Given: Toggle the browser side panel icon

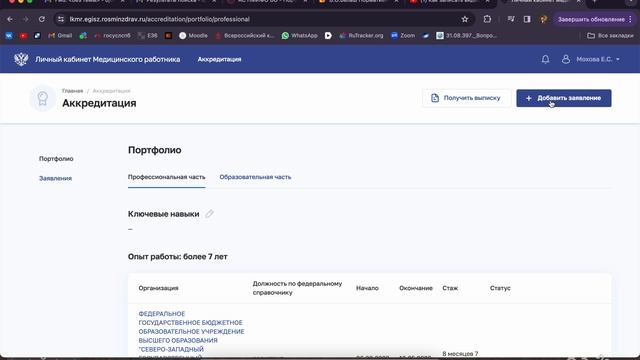Looking at the screenshot, I should point(527,19).
